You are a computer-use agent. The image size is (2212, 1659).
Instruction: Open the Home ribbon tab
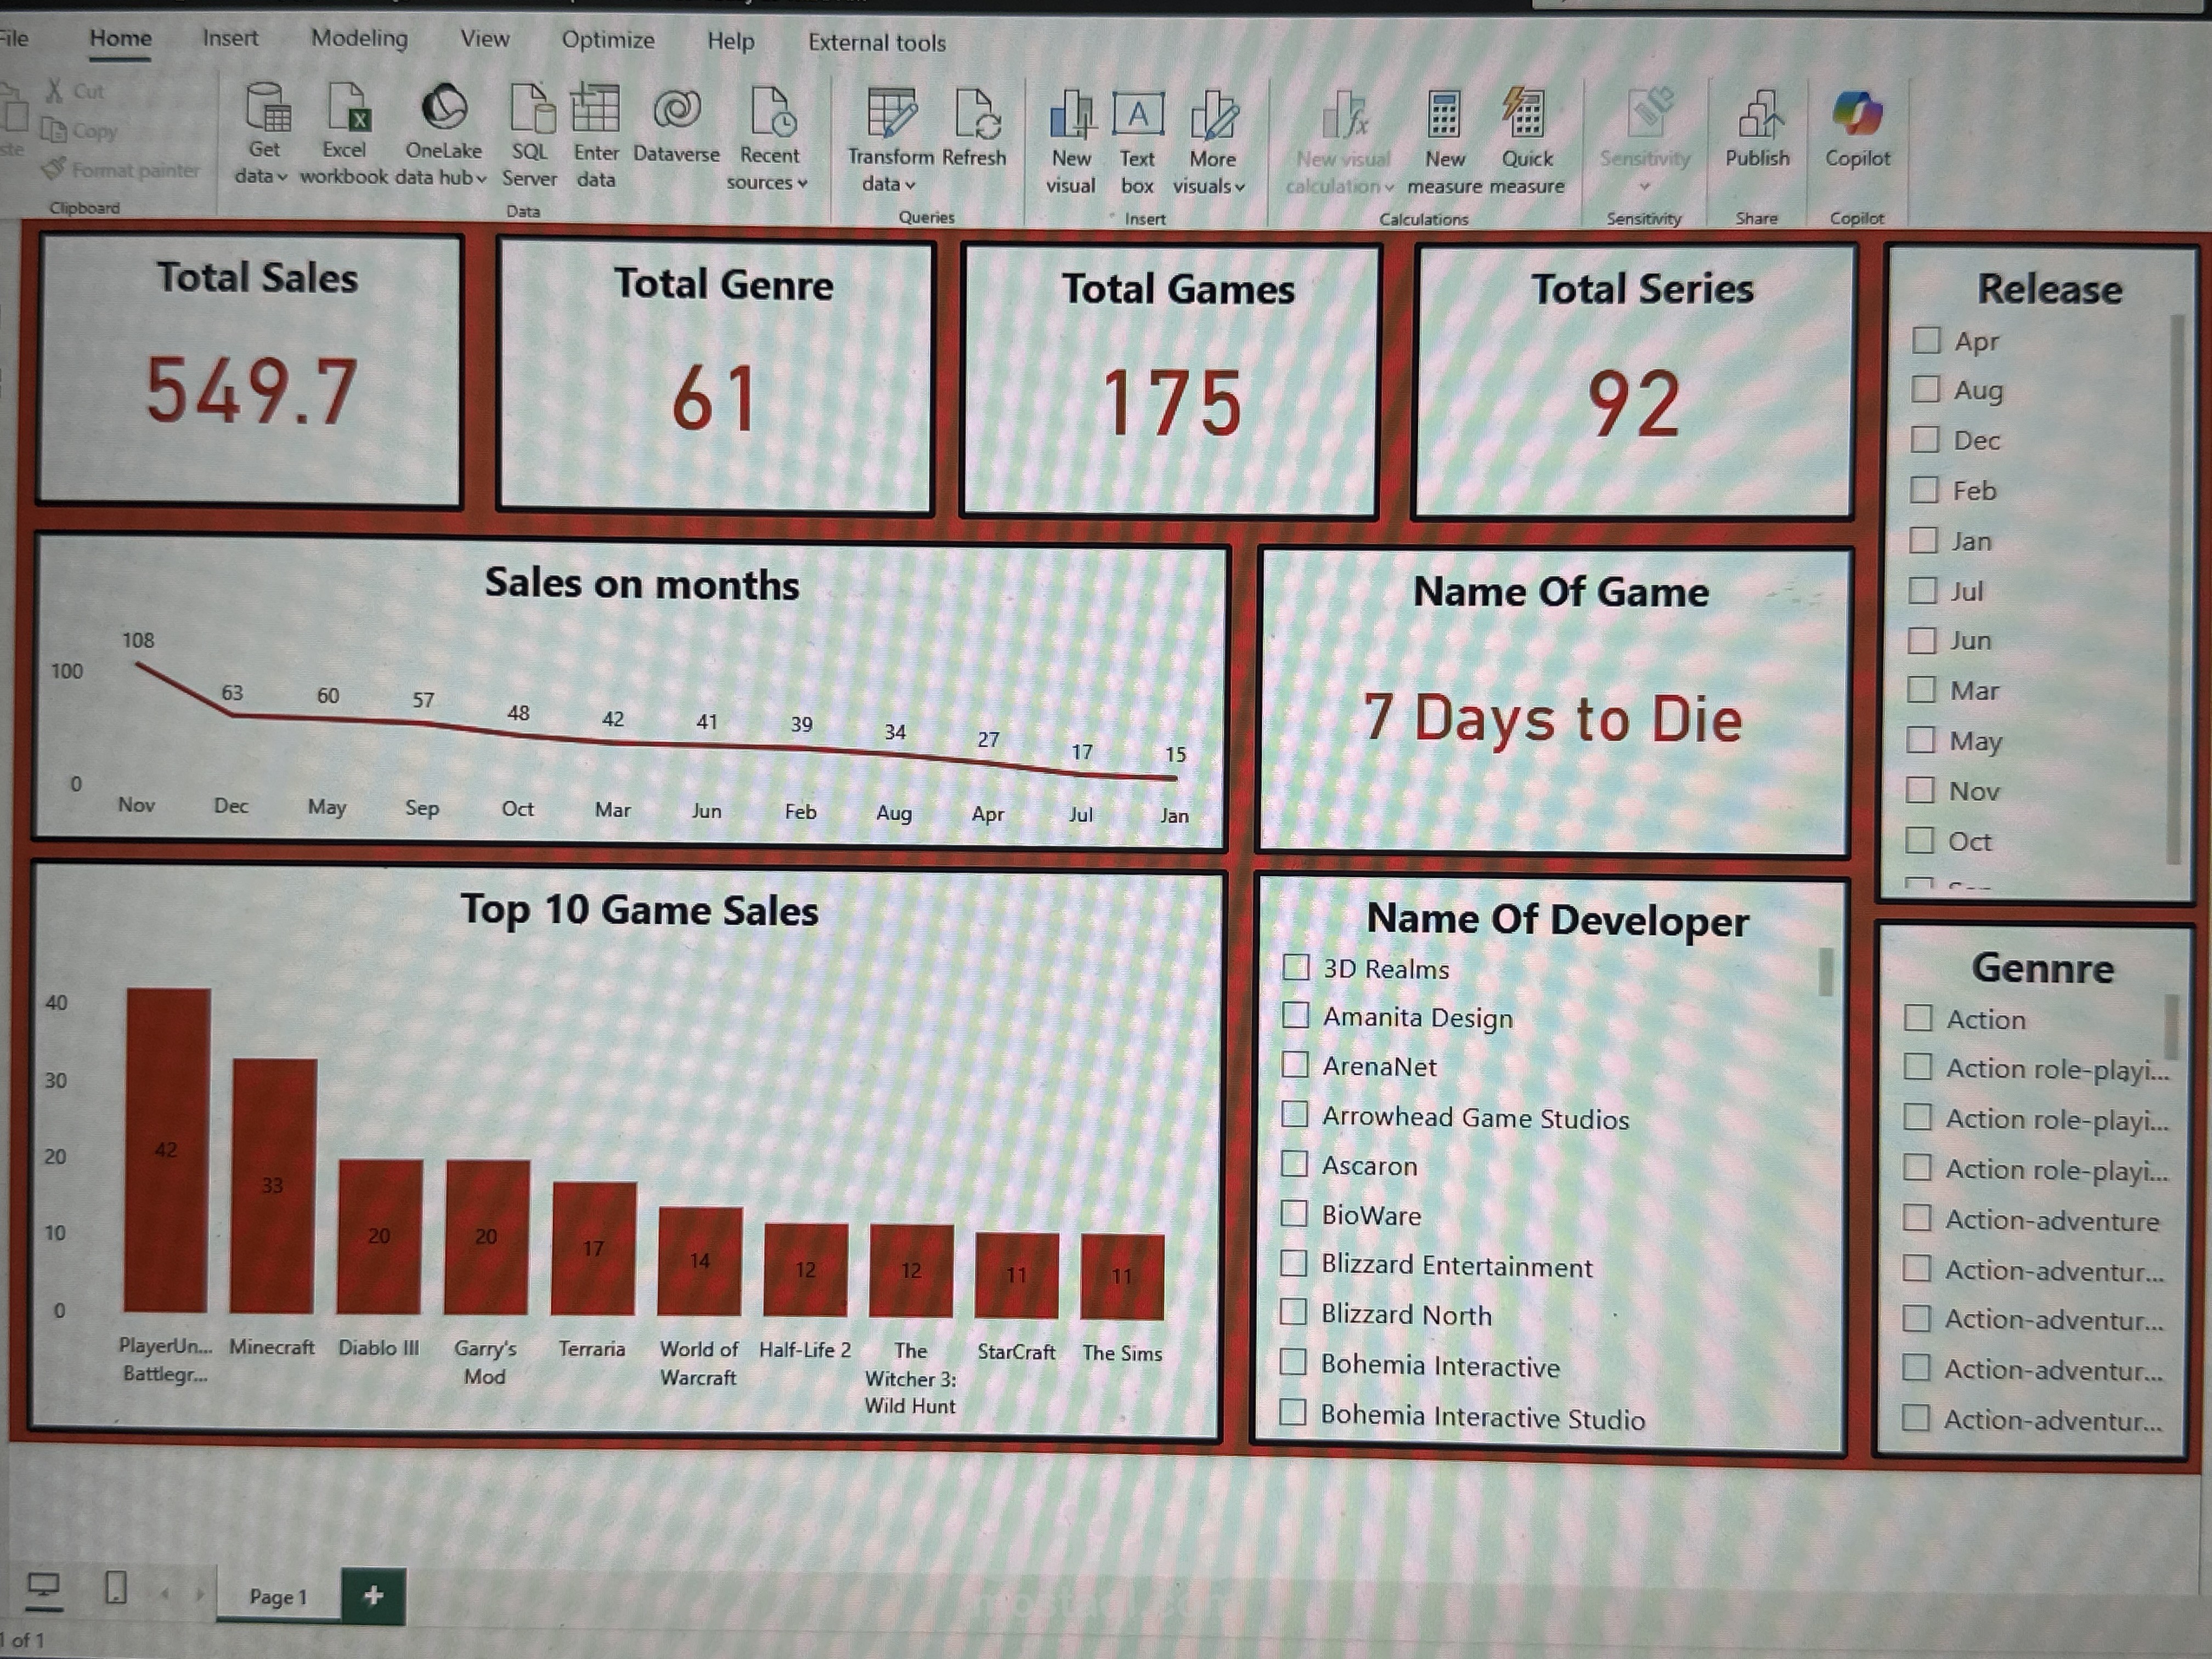coord(121,39)
